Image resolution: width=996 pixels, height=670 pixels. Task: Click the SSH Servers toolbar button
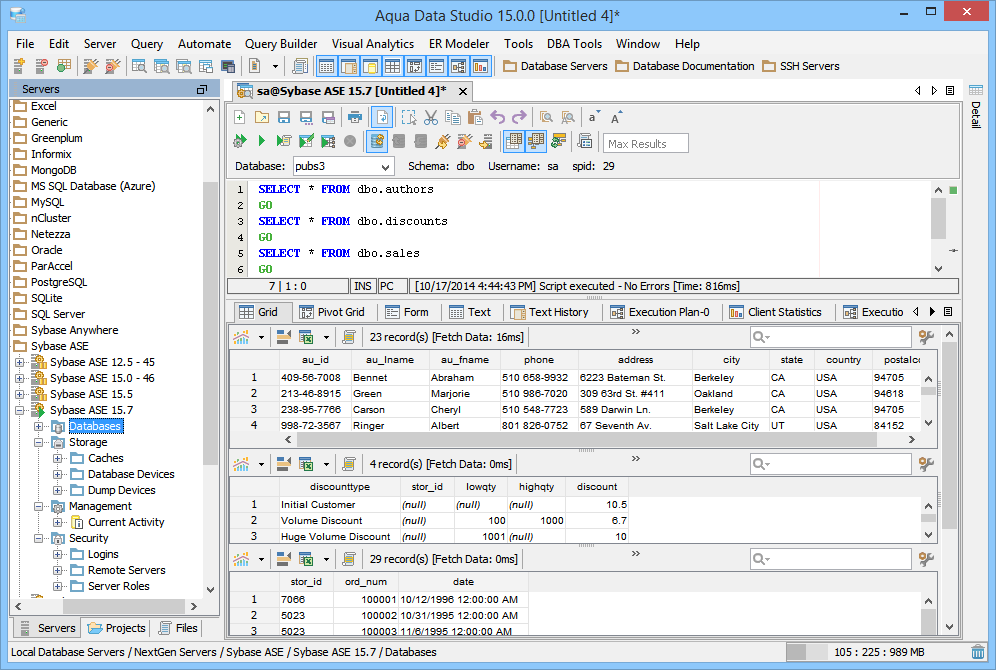pos(800,66)
